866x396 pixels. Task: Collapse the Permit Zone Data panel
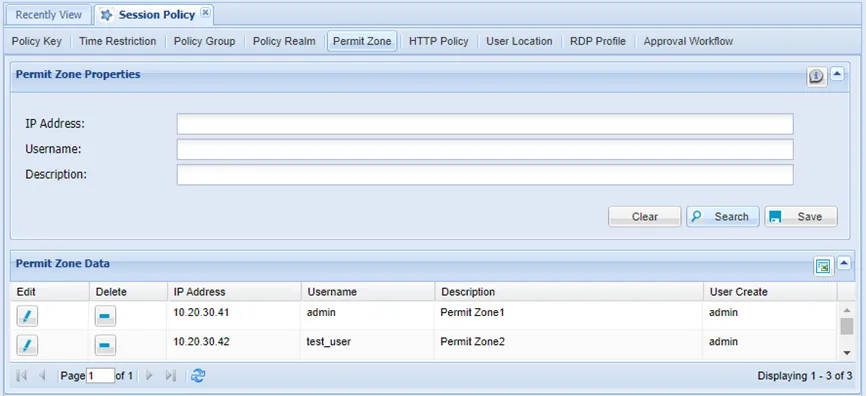click(843, 263)
